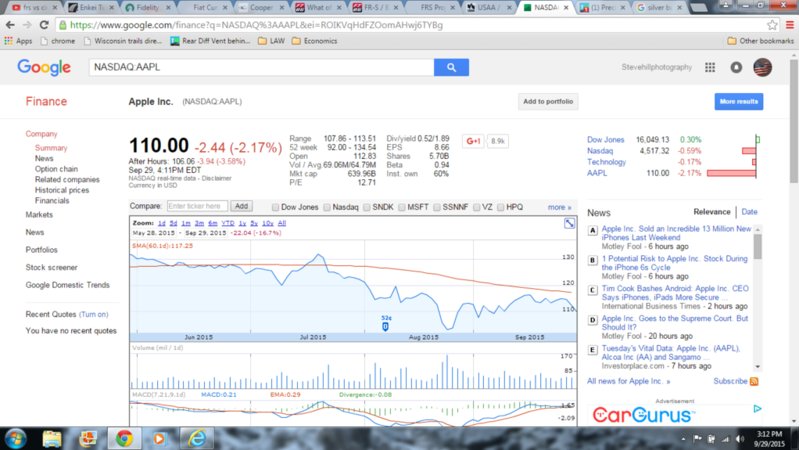Open Stock screener in sidebar

point(51,267)
